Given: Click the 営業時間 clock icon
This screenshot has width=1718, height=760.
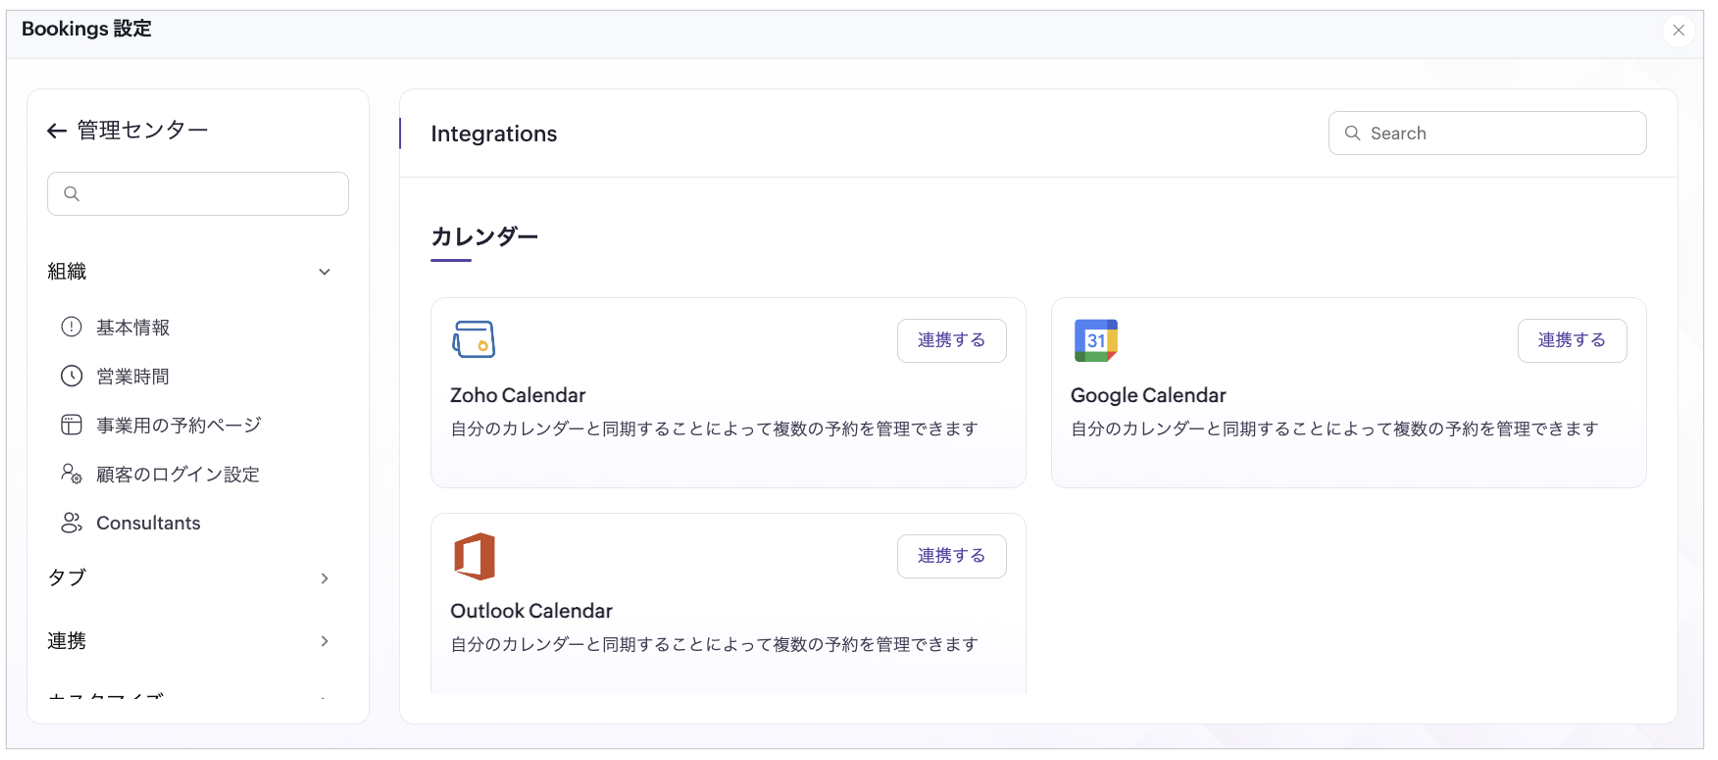Looking at the screenshot, I should coord(71,376).
